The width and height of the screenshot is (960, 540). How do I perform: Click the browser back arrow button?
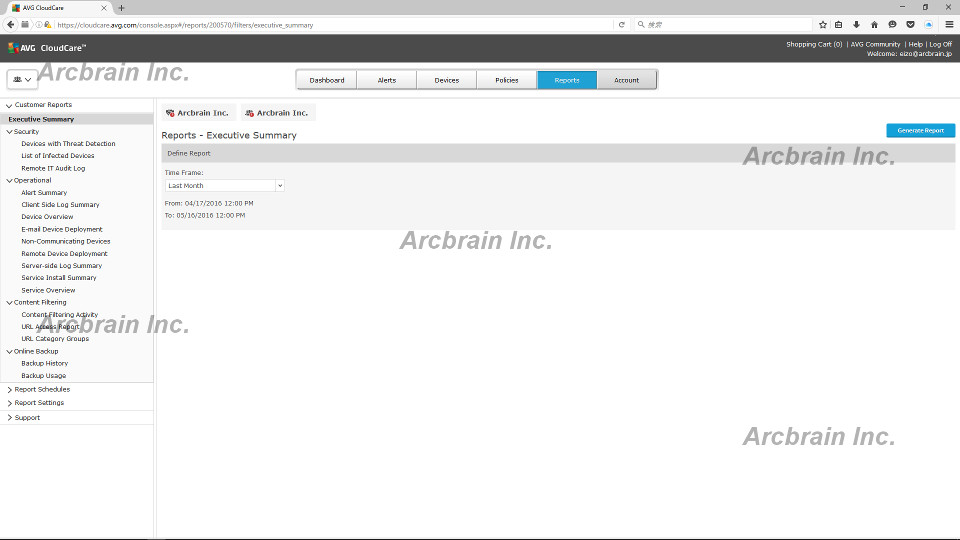(10, 24)
